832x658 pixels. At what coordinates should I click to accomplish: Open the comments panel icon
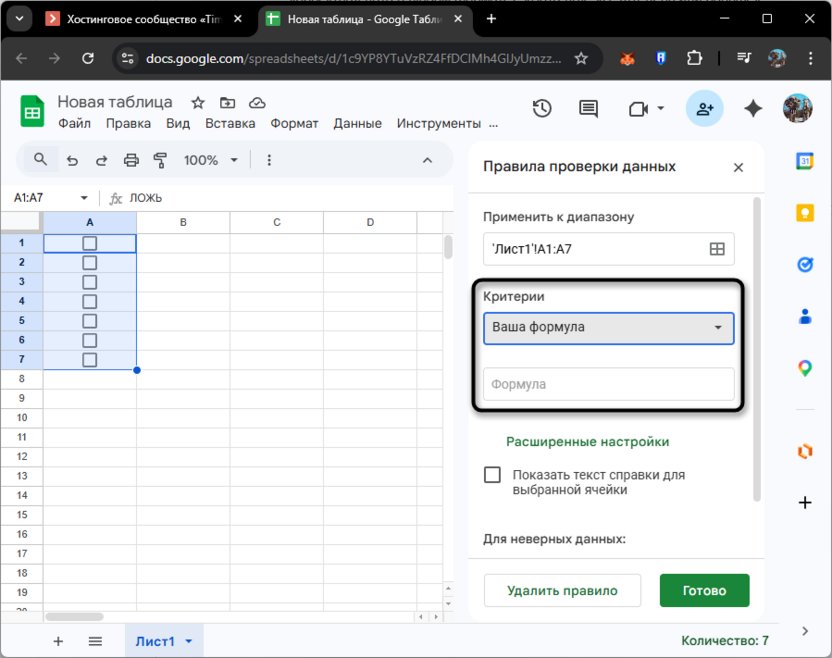[587, 108]
